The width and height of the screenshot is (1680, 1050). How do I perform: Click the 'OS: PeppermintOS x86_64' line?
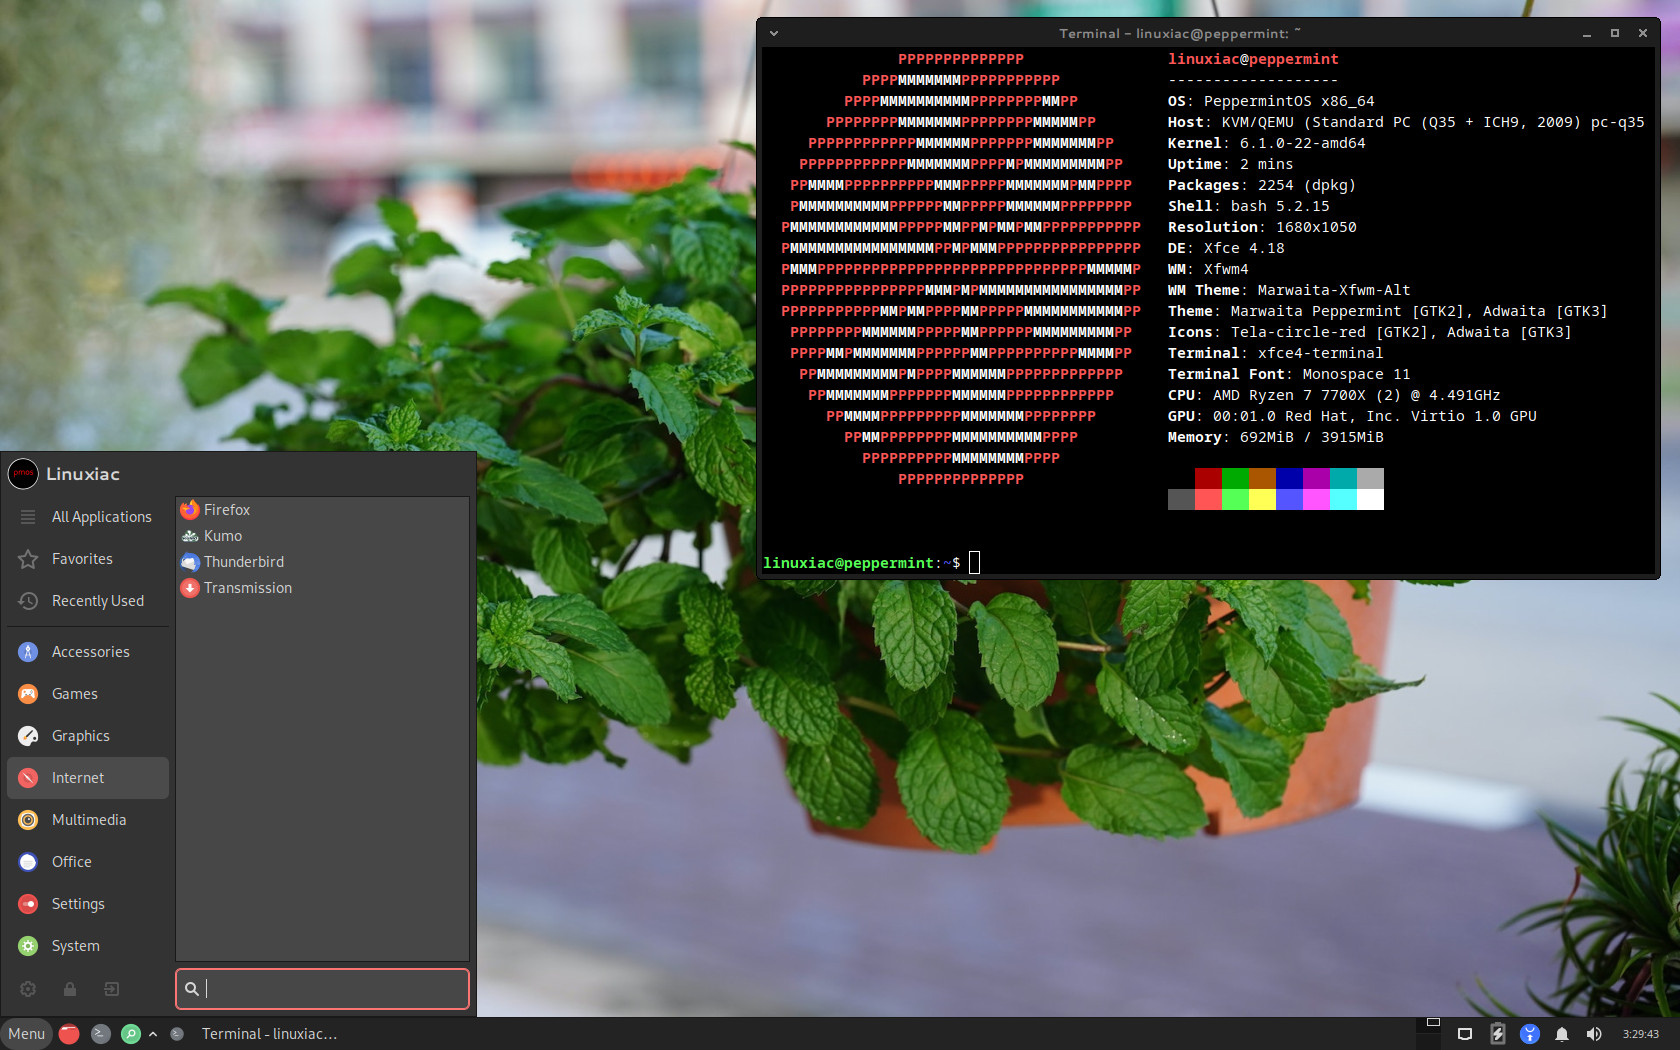coord(1271,101)
